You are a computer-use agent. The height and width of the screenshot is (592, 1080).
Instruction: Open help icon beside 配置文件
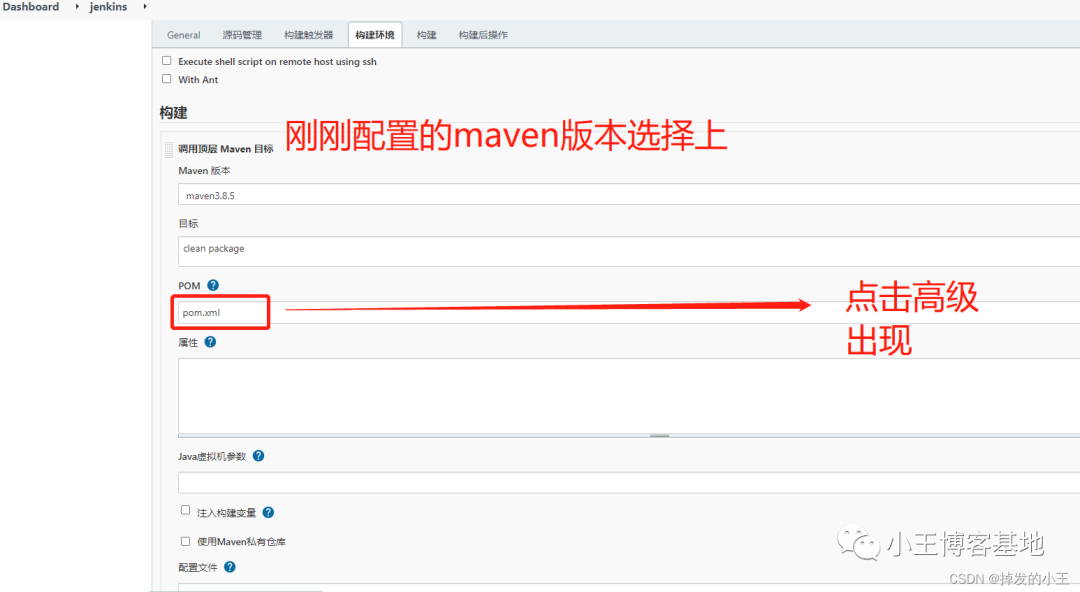pos(230,567)
